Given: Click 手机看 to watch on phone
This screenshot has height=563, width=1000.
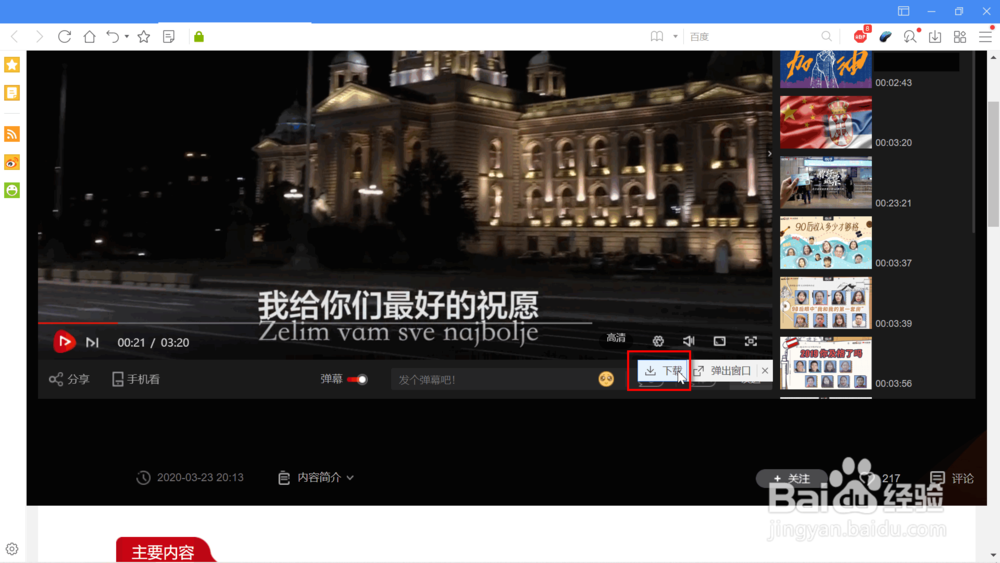Looking at the screenshot, I should [x=136, y=379].
